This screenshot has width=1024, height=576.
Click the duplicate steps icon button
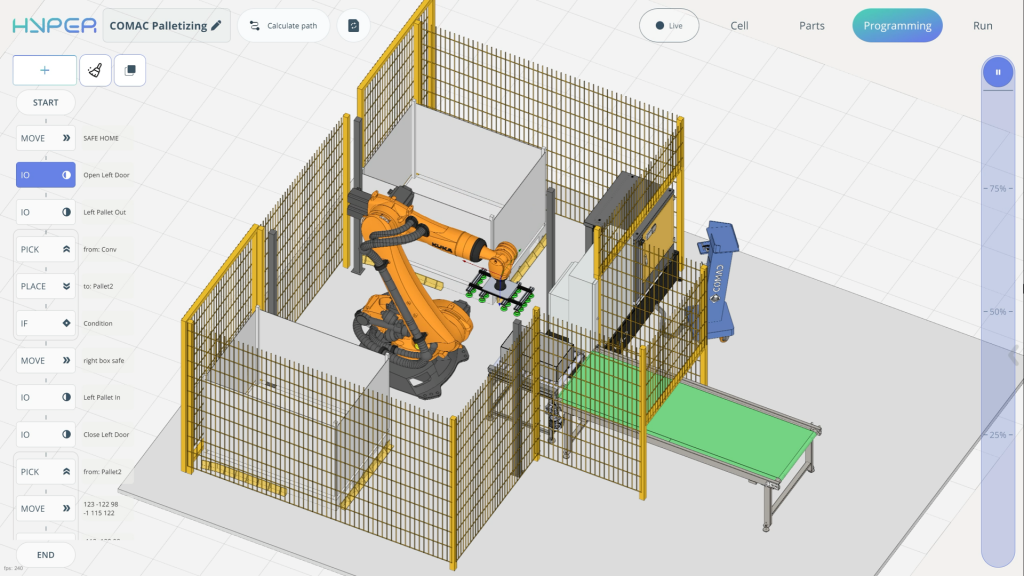point(130,70)
